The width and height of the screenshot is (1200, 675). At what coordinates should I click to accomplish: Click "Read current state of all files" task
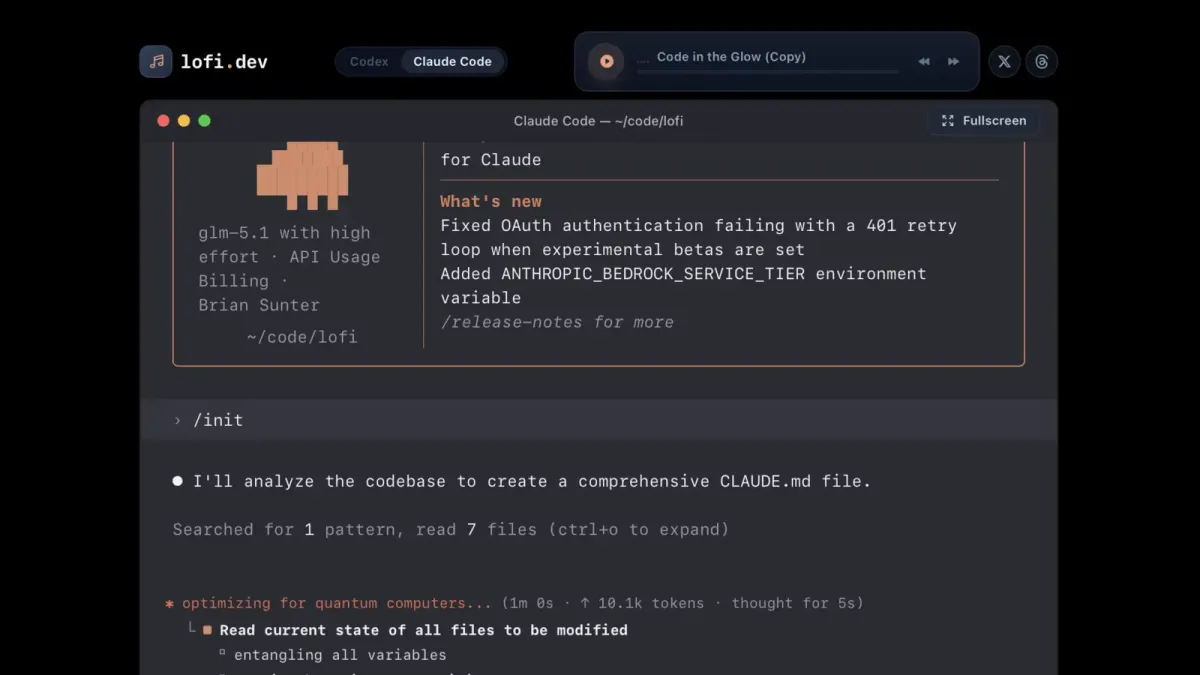(424, 630)
